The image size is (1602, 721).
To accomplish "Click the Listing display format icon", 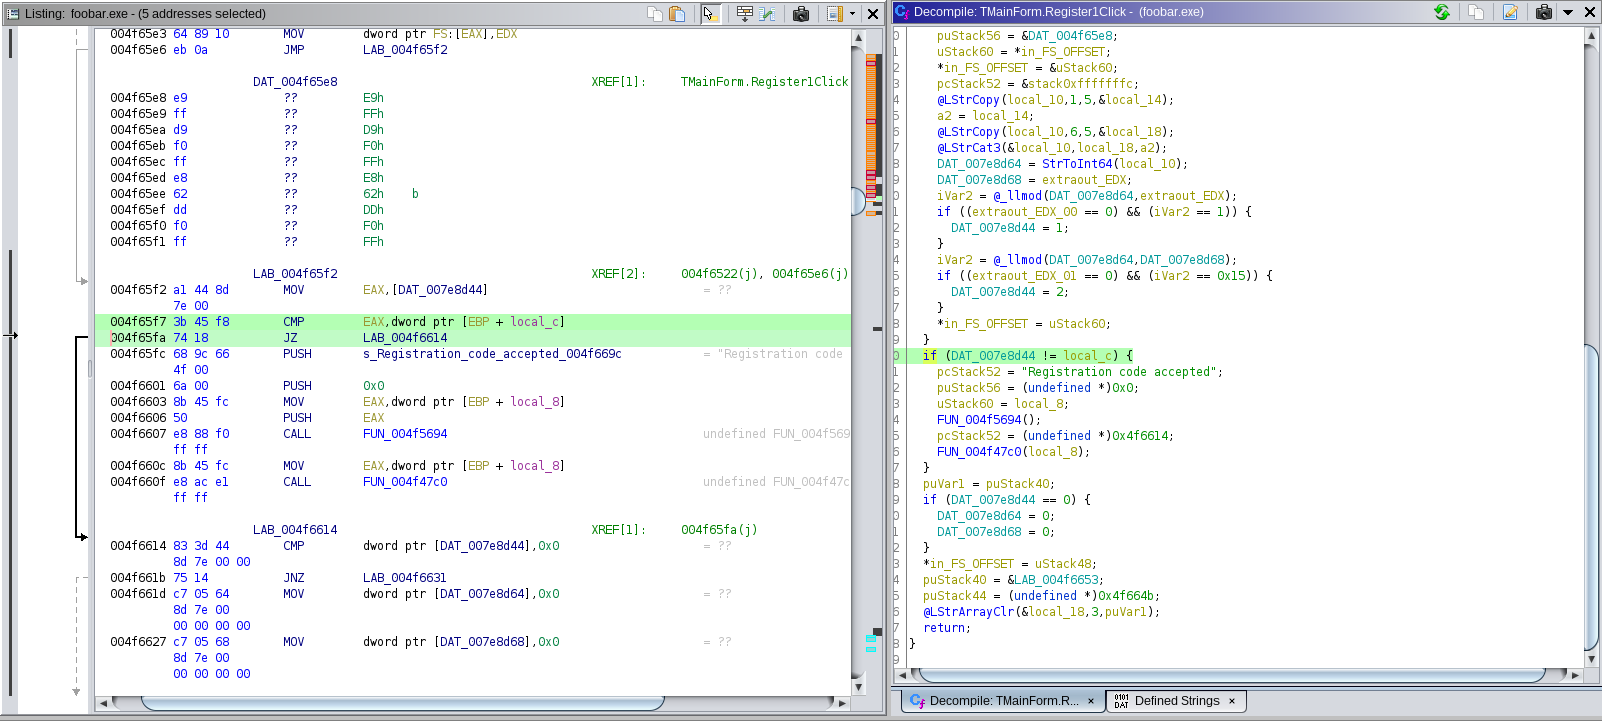I will (x=835, y=13).
